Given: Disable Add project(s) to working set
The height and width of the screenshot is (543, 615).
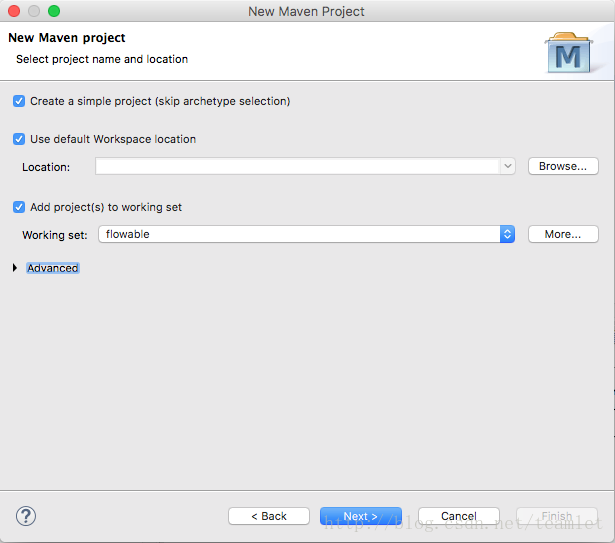Looking at the screenshot, I should (19, 207).
